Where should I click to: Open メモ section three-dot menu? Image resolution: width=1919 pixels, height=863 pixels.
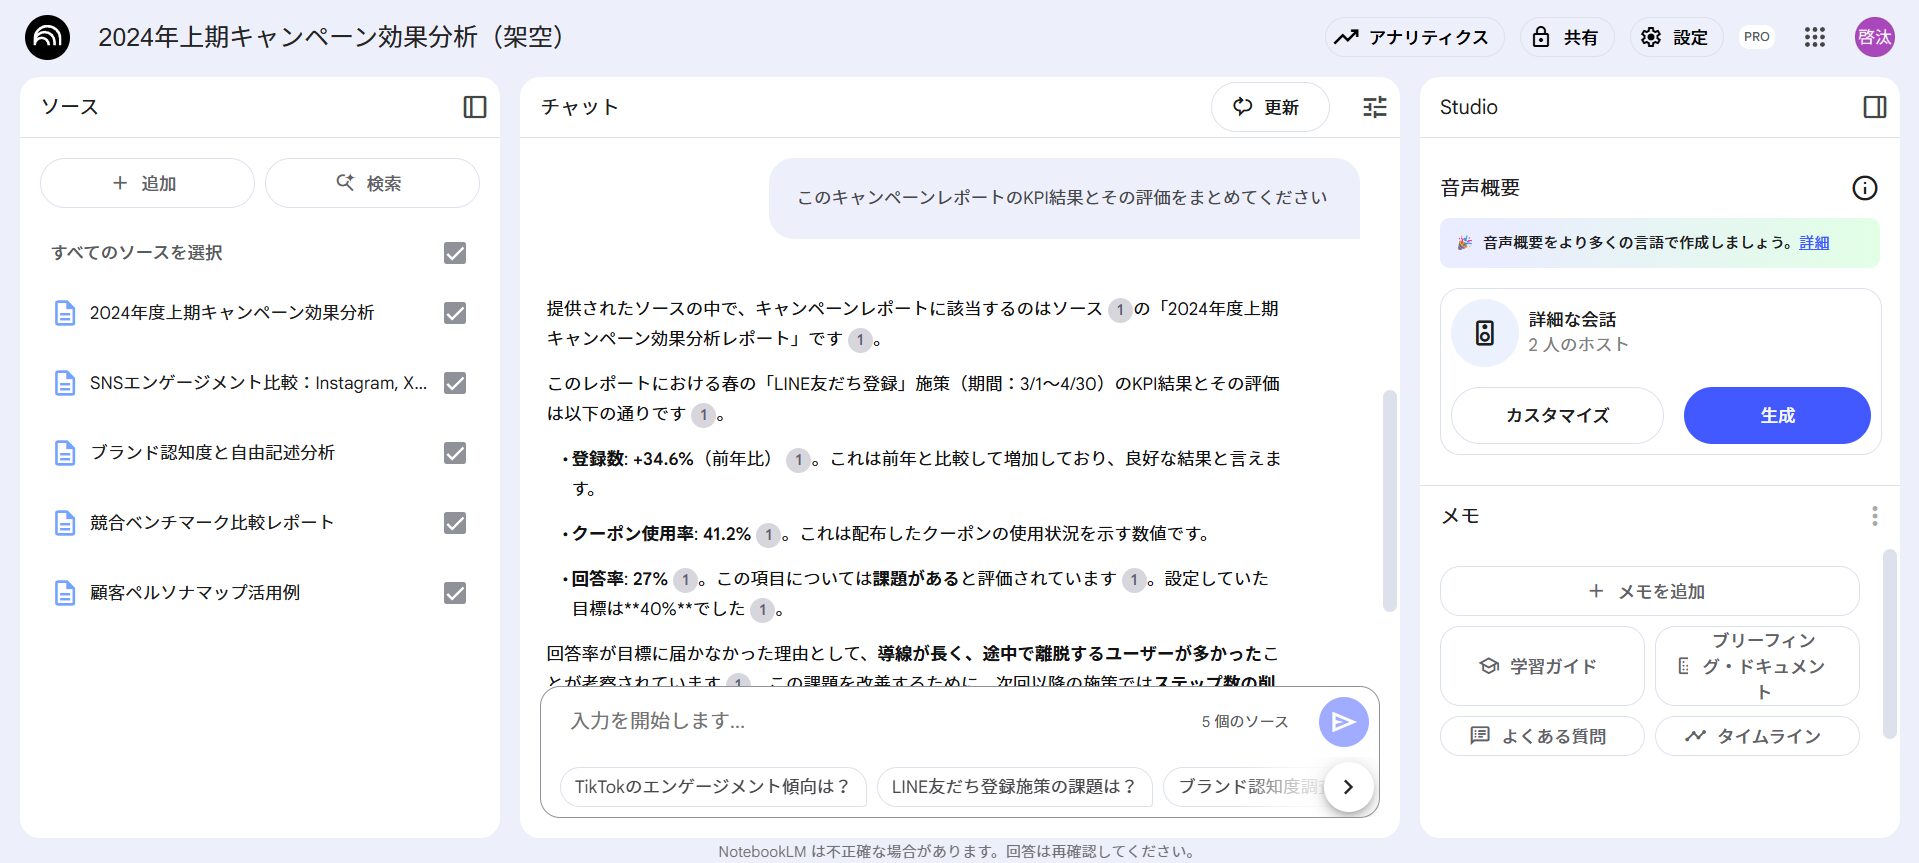(x=1874, y=516)
